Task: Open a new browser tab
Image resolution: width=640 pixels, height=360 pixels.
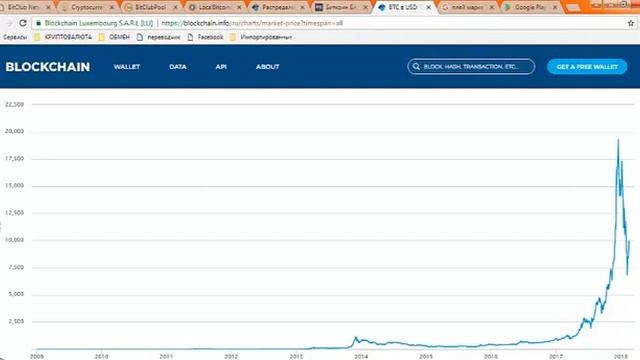Action: point(573,8)
